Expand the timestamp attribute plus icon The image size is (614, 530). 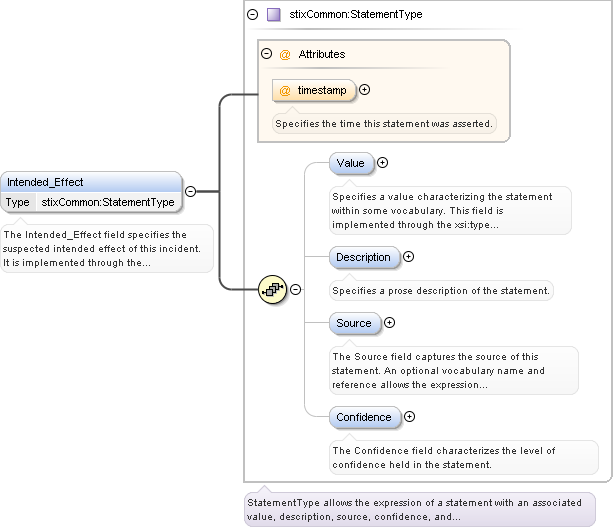[x=364, y=90]
